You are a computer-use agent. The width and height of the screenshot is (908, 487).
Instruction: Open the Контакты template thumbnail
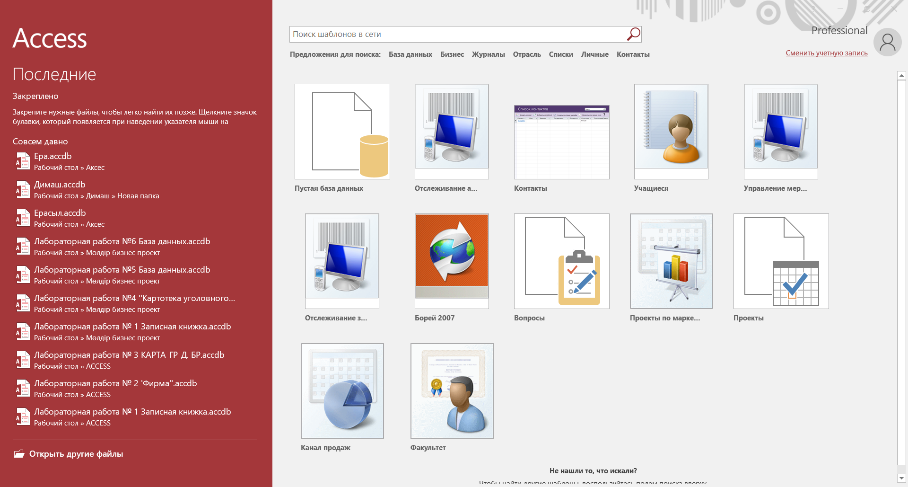(562, 142)
